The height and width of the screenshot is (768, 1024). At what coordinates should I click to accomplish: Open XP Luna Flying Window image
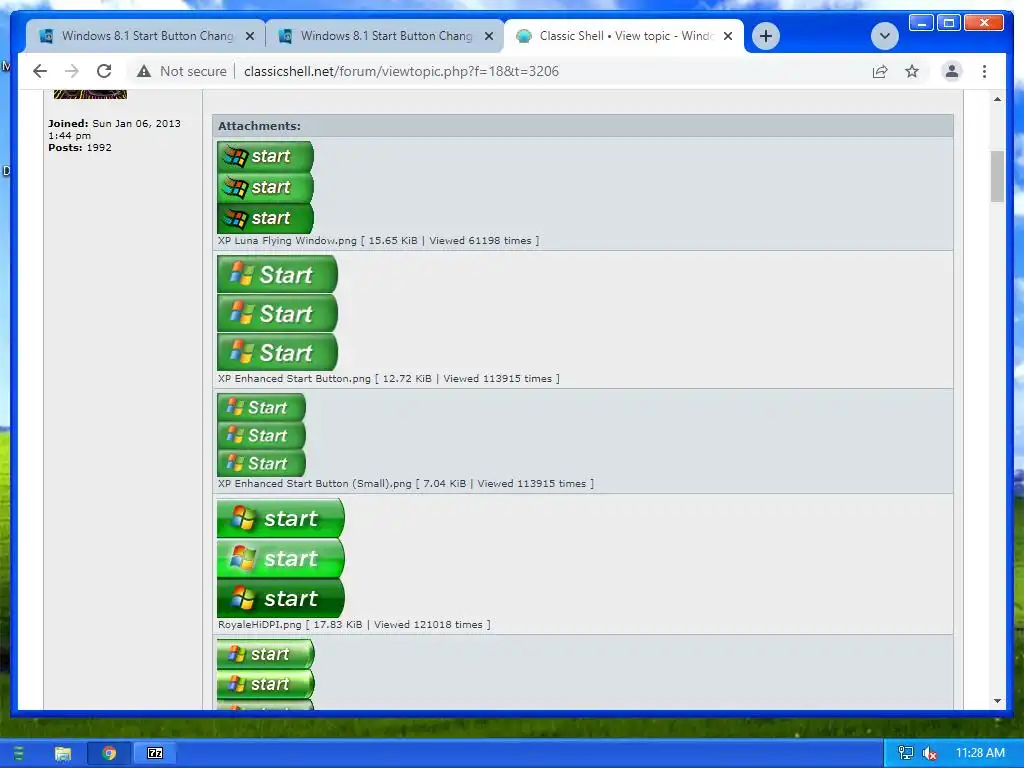[x=265, y=187]
